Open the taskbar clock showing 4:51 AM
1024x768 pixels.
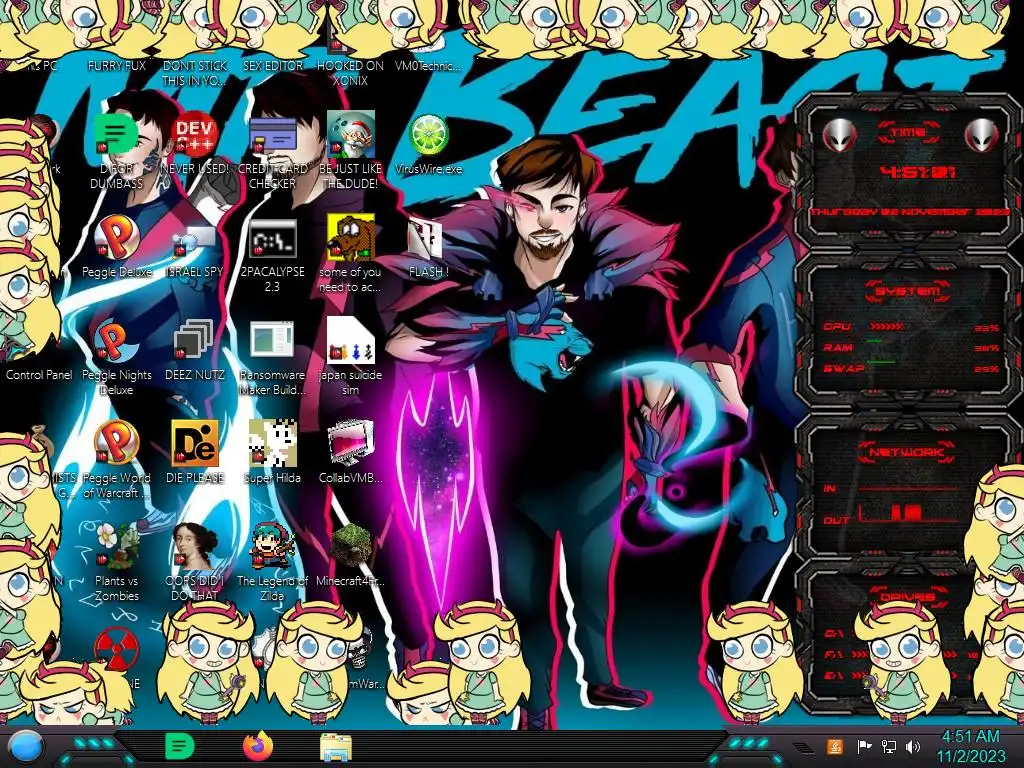pyautogui.click(x=970, y=747)
